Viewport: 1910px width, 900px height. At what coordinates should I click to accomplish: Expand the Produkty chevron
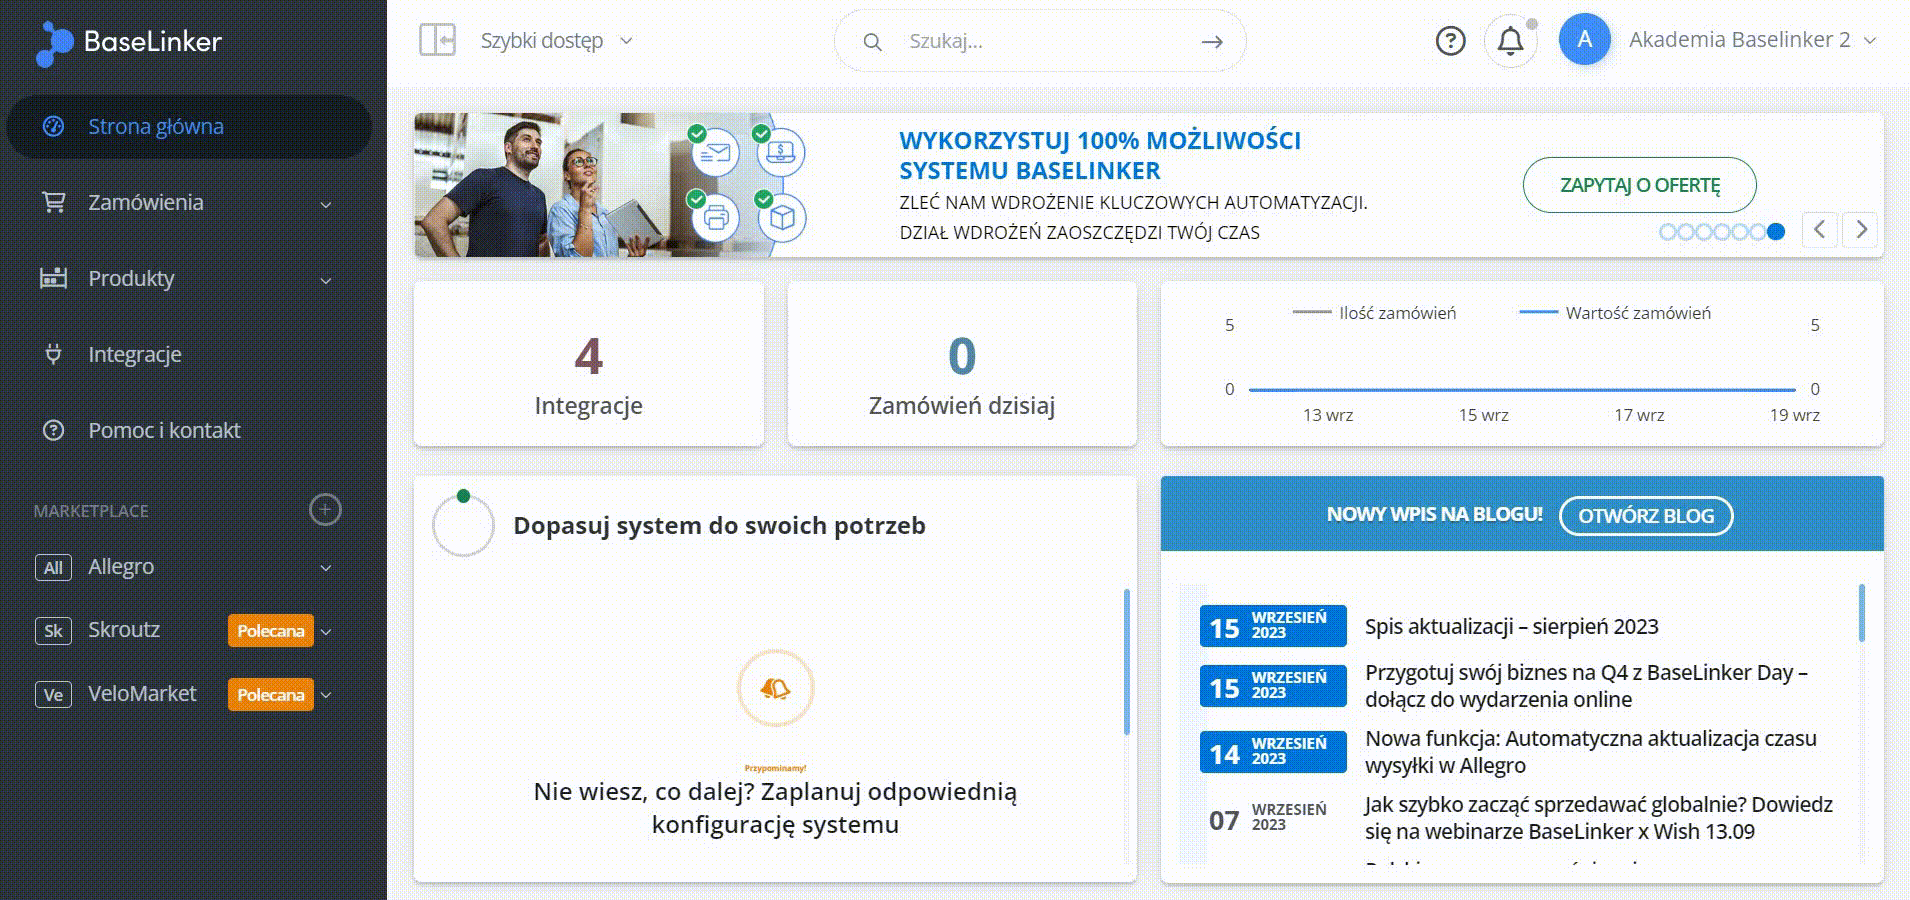326,280
